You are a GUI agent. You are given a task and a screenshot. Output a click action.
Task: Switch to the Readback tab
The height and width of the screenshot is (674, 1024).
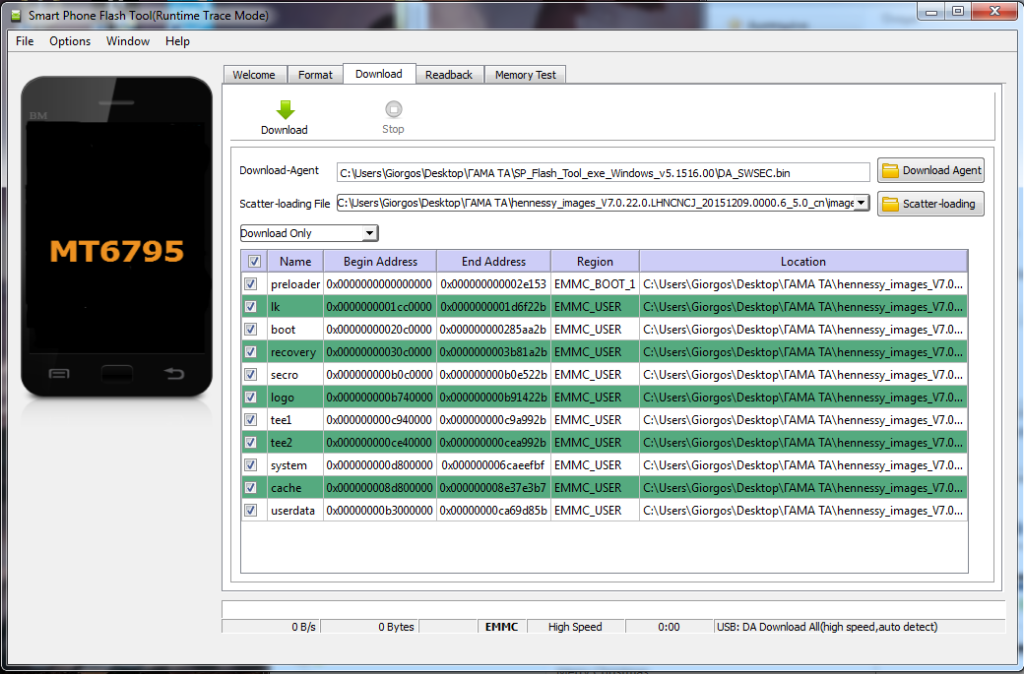[x=449, y=75]
